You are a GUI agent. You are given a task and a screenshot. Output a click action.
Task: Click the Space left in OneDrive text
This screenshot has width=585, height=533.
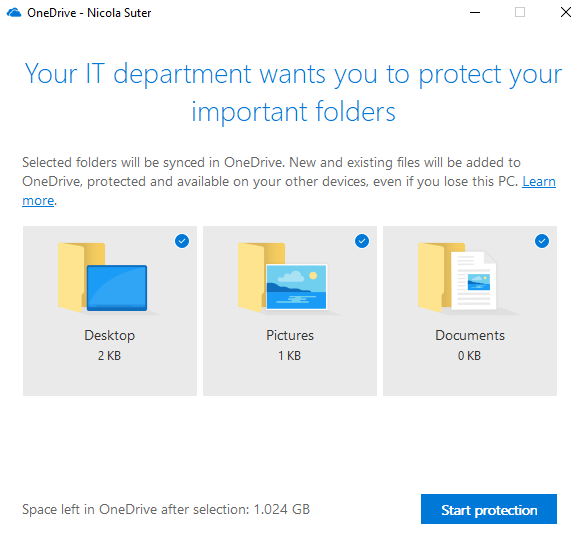tap(166, 510)
